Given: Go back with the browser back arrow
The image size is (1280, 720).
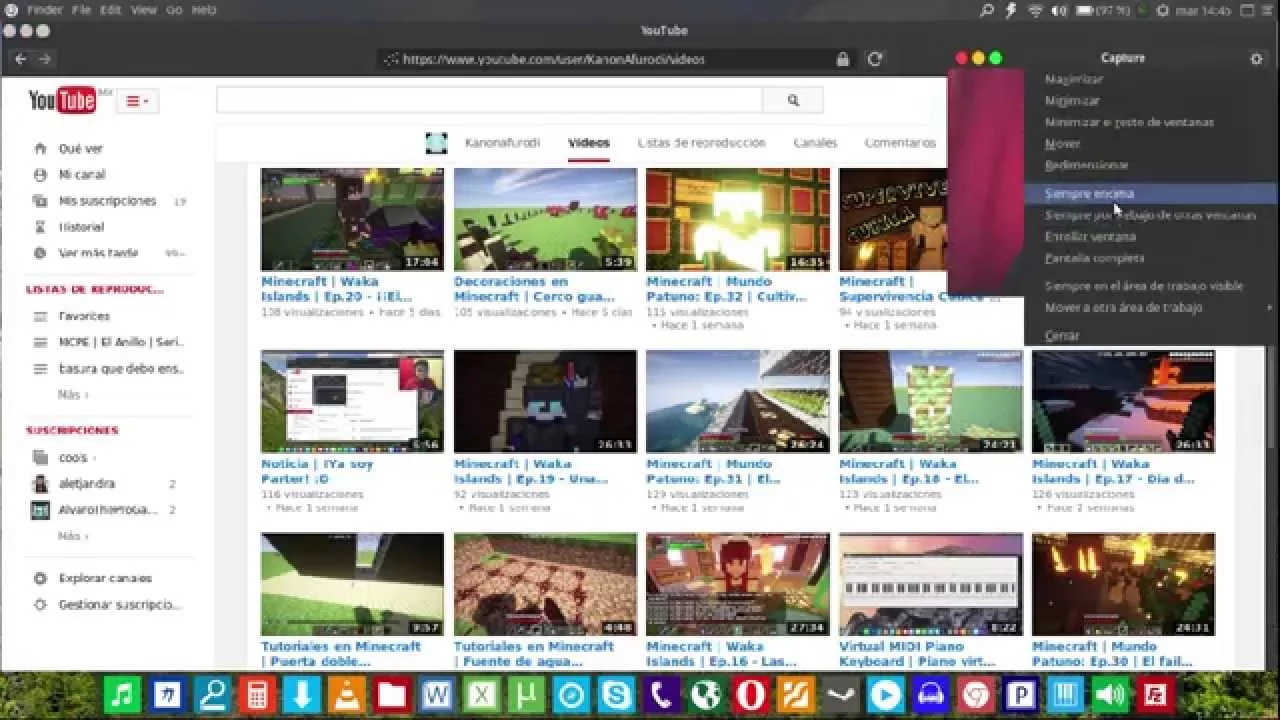Looking at the screenshot, I should pyautogui.click(x=20, y=59).
